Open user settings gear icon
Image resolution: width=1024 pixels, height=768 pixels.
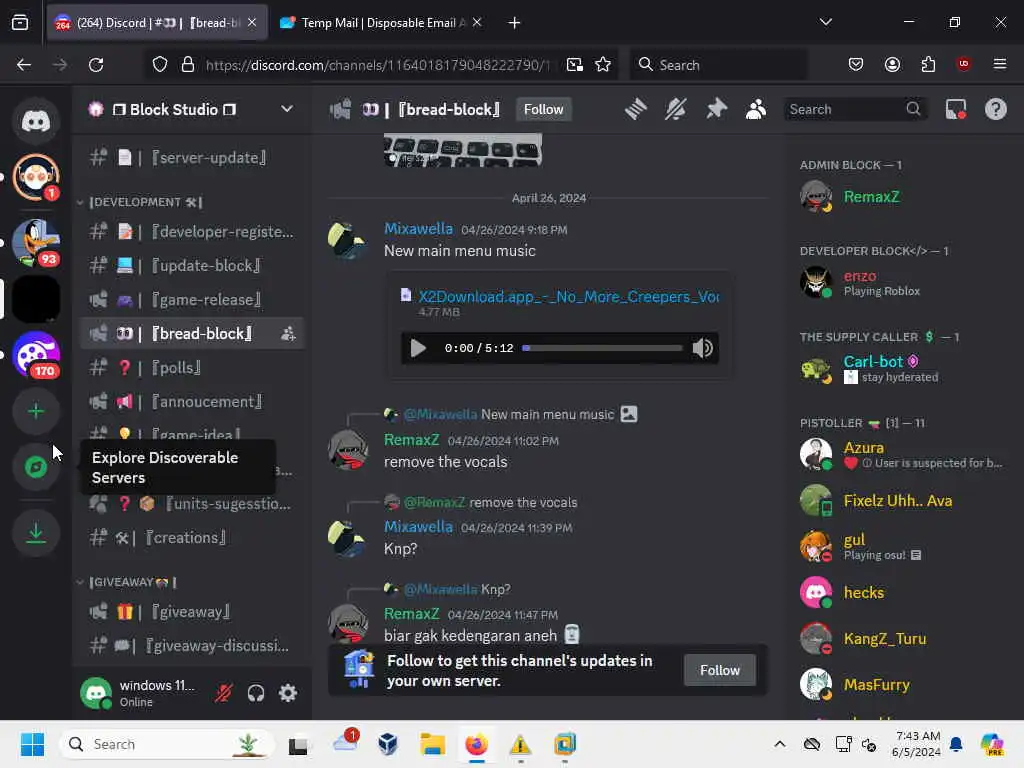[288, 693]
